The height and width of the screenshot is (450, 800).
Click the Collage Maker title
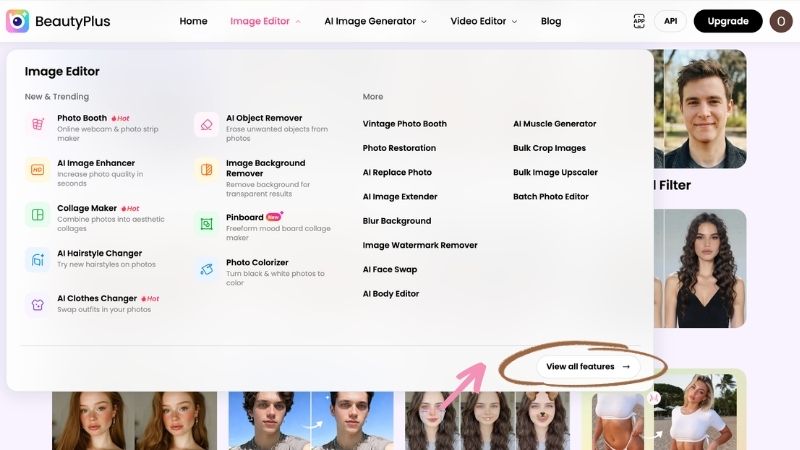point(87,208)
